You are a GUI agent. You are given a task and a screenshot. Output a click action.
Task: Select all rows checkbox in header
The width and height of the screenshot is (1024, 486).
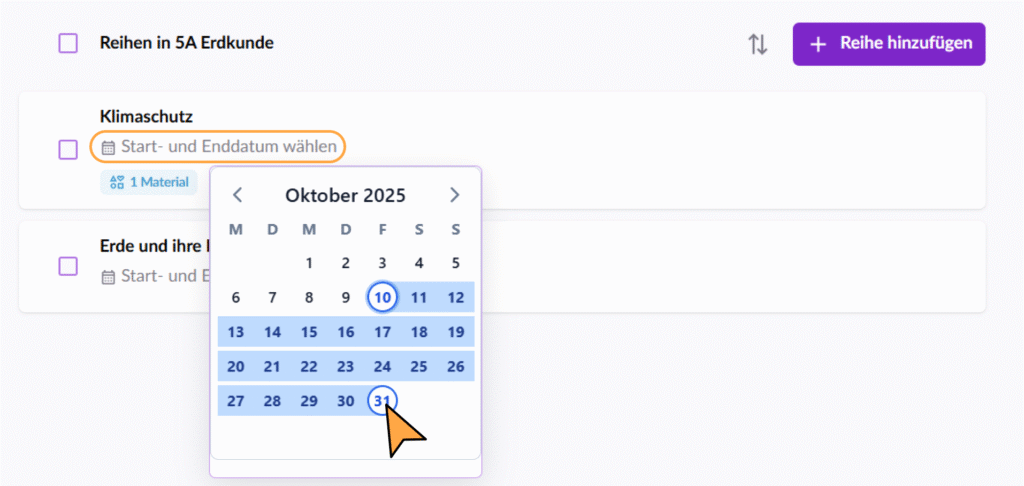(68, 44)
